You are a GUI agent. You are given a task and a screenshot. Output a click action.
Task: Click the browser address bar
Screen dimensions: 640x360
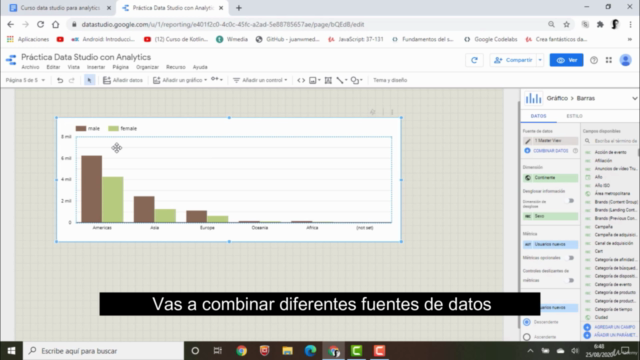click(x=307, y=24)
